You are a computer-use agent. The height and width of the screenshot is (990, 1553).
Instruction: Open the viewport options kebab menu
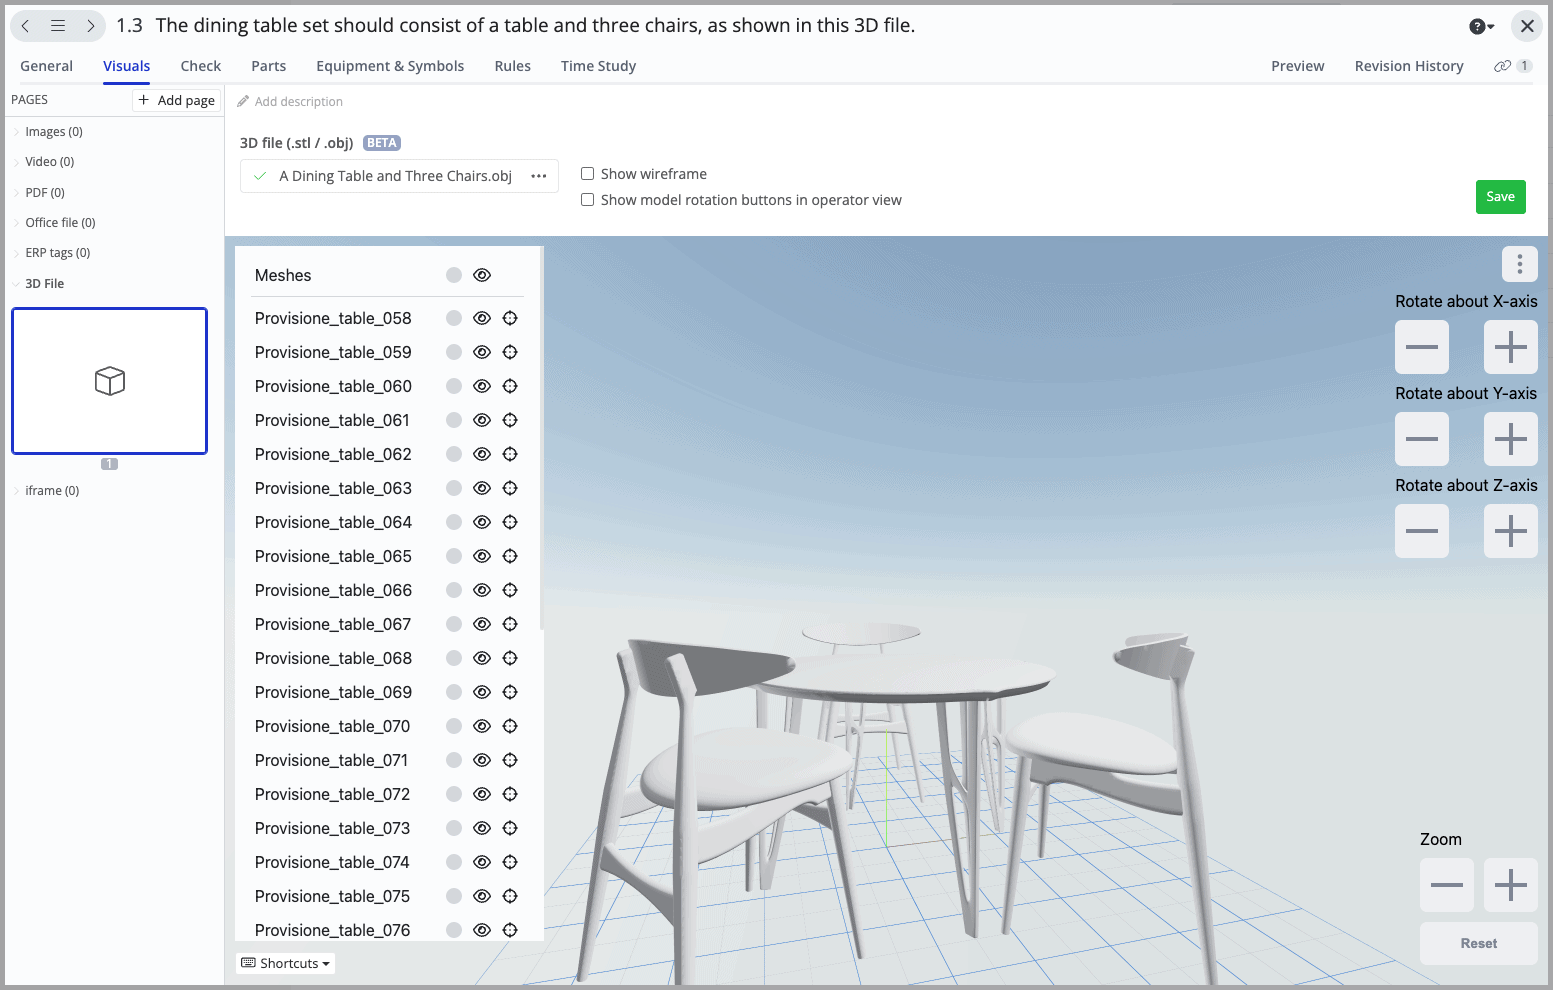(1519, 263)
